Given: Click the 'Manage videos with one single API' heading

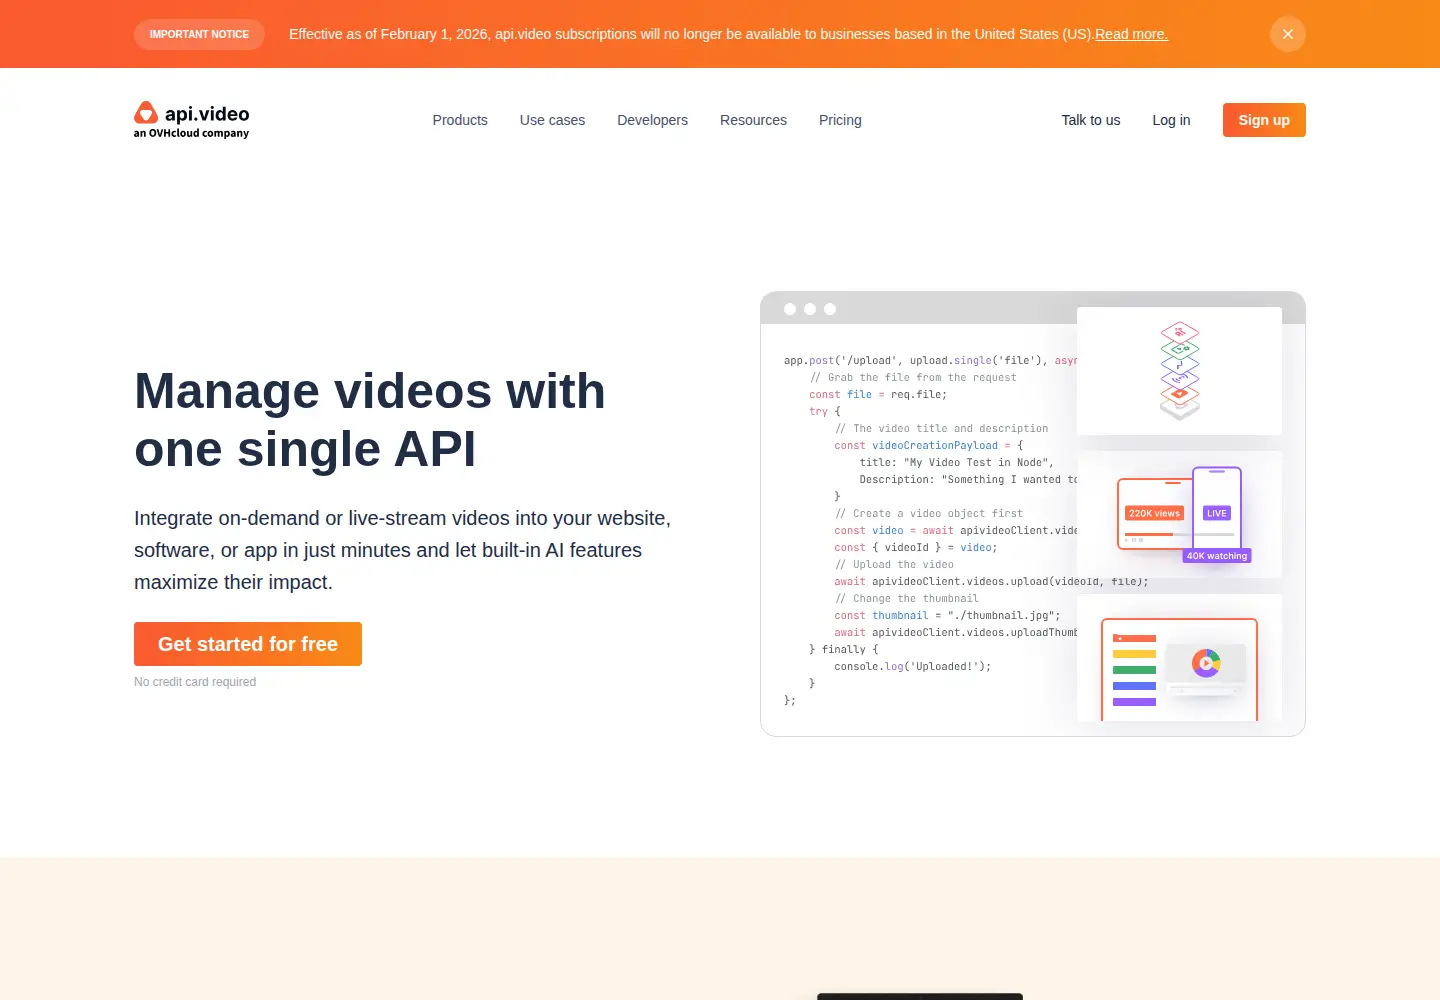Looking at the screenshot, I should pos(370,420).
